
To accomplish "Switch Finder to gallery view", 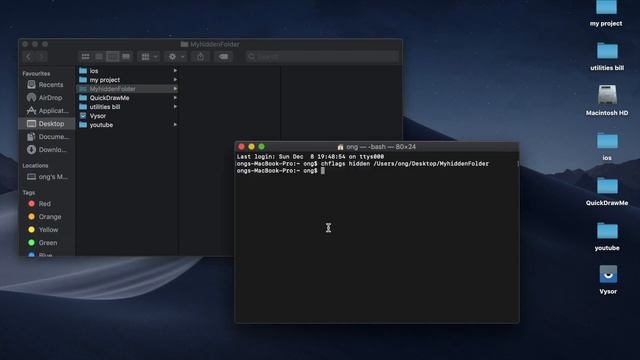I will coord(126,56).
